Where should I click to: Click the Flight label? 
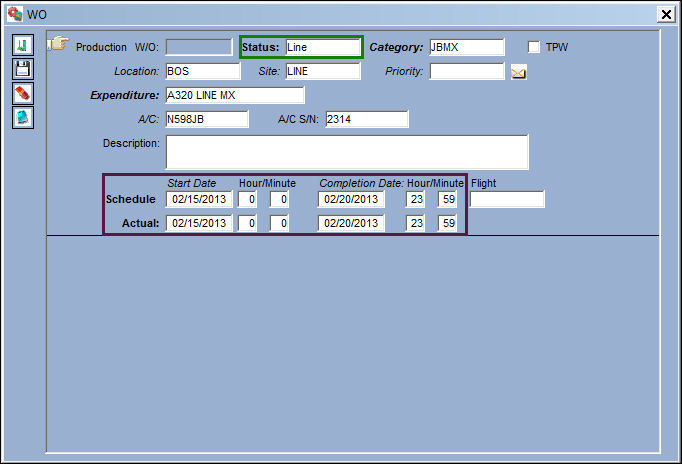[x=483, y=184]
